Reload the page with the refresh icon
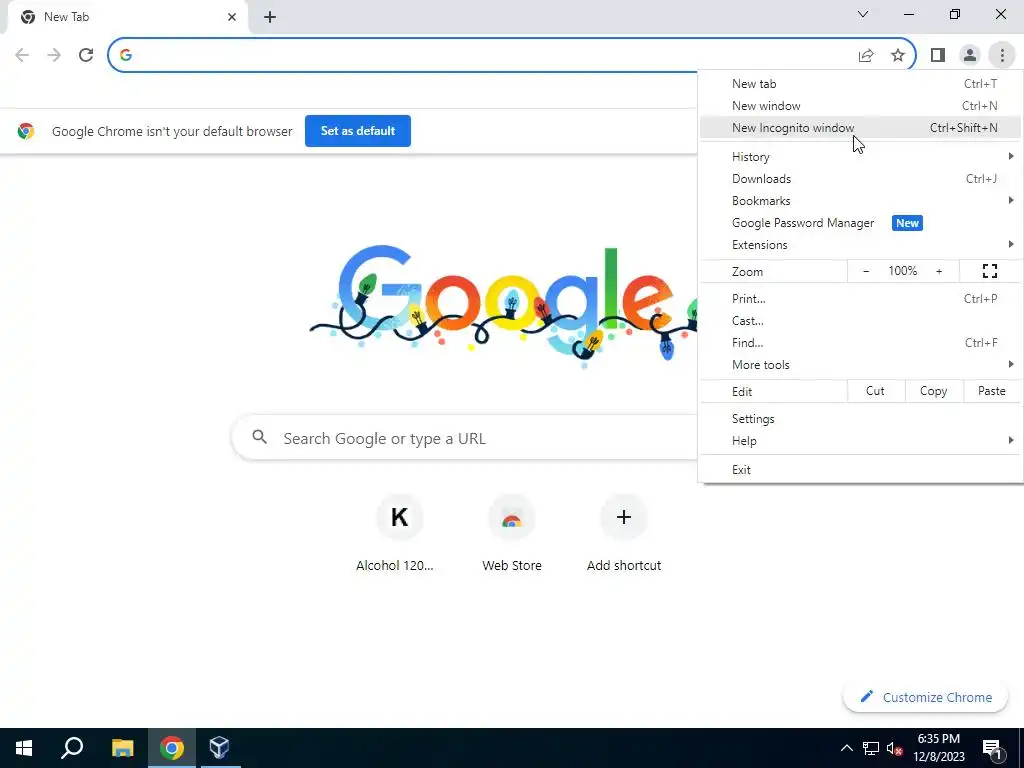 (x=86, y=55)
